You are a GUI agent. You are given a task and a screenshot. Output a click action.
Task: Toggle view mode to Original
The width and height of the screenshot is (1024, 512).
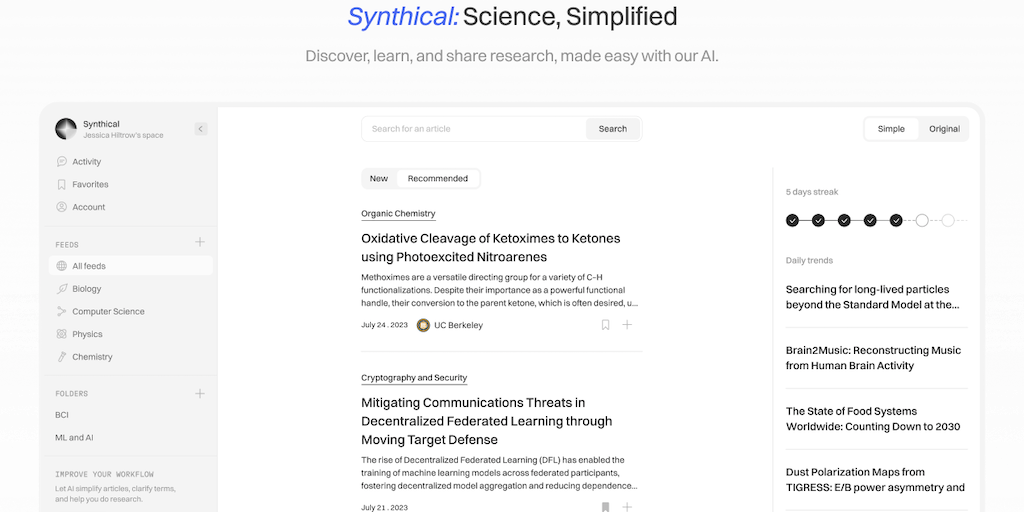(x=944, y=129)
